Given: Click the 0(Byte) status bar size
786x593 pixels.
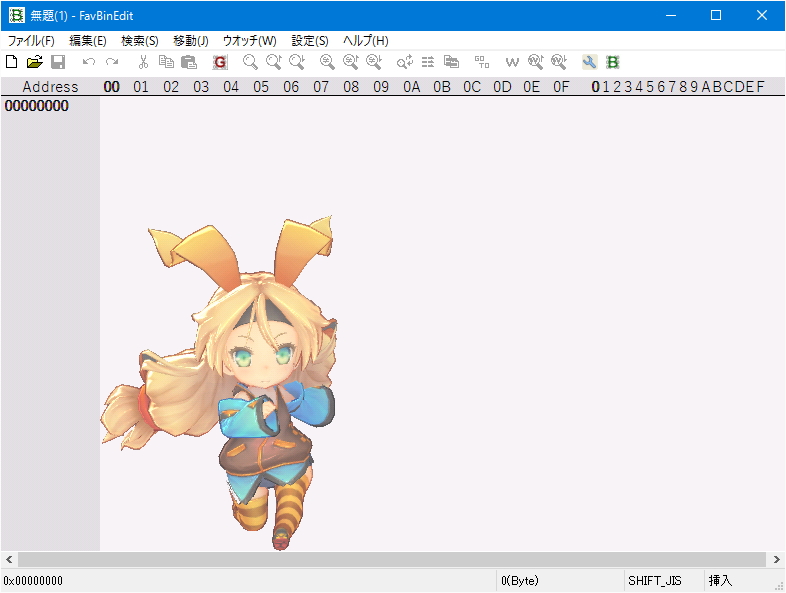Looking at the screenshot, I should (520, 581).
